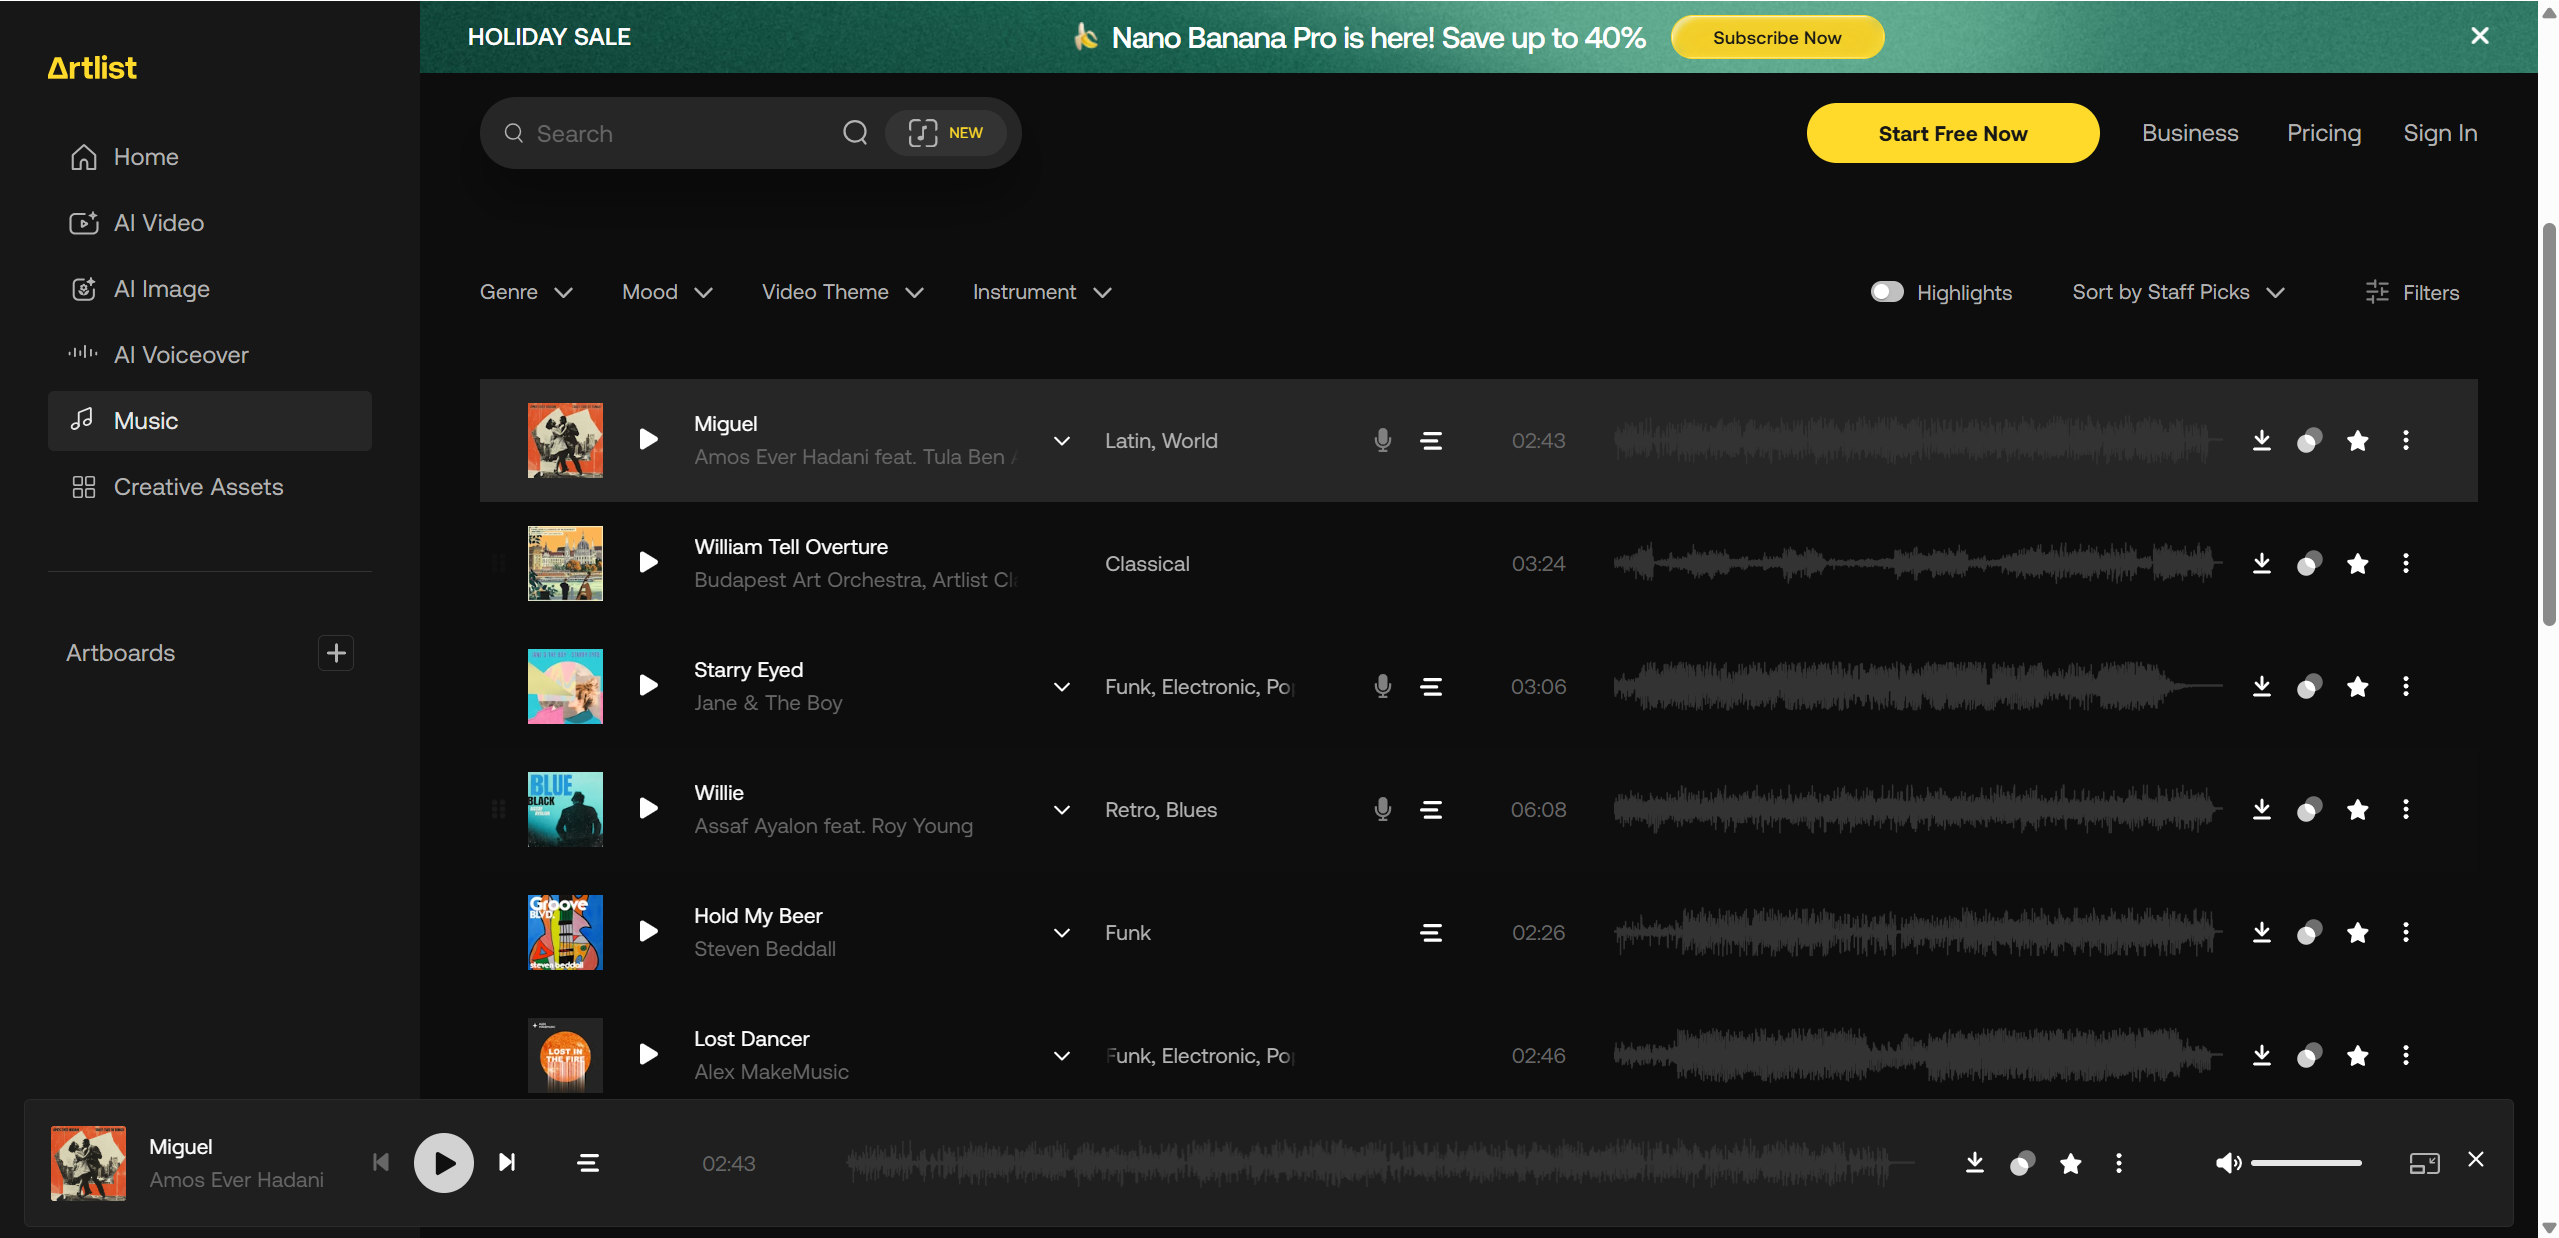Adjust the volume slider in player
This screenshot has width=2559, height=1238.
pos(2305,1162)
